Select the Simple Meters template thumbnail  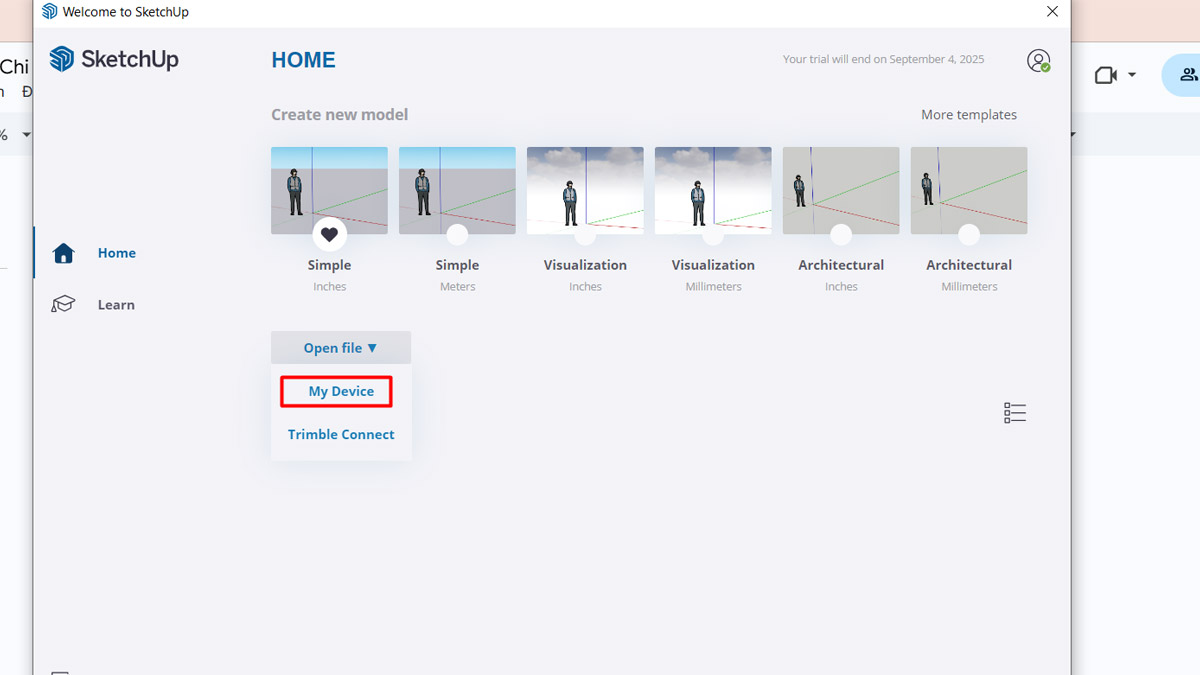pyautogui.click(x=457, y=190)
